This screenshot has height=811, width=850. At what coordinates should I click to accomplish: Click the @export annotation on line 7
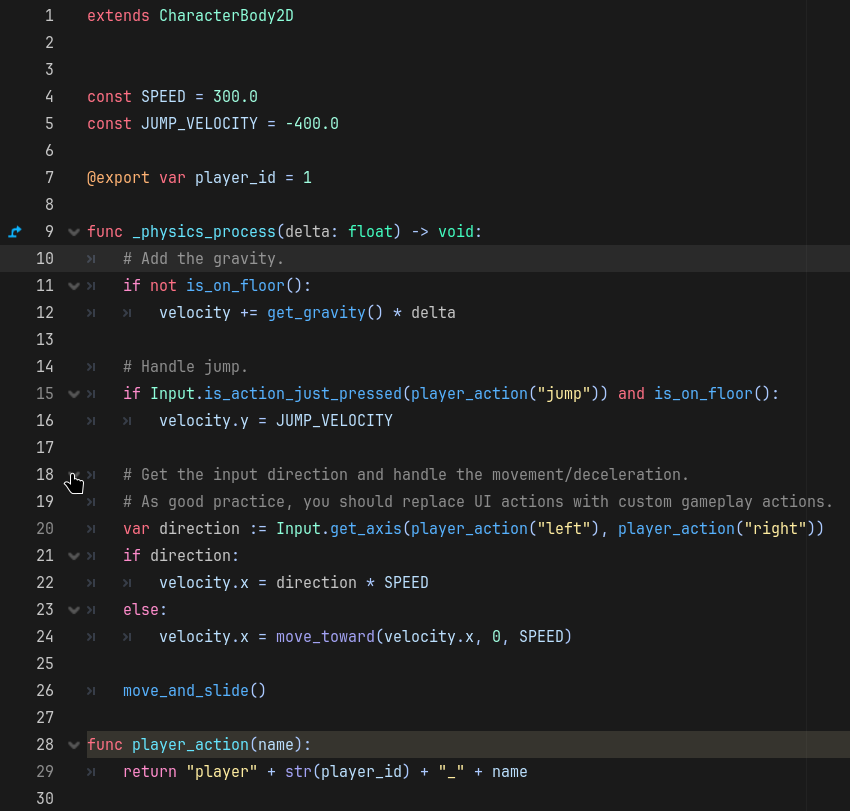coord(118,178)
